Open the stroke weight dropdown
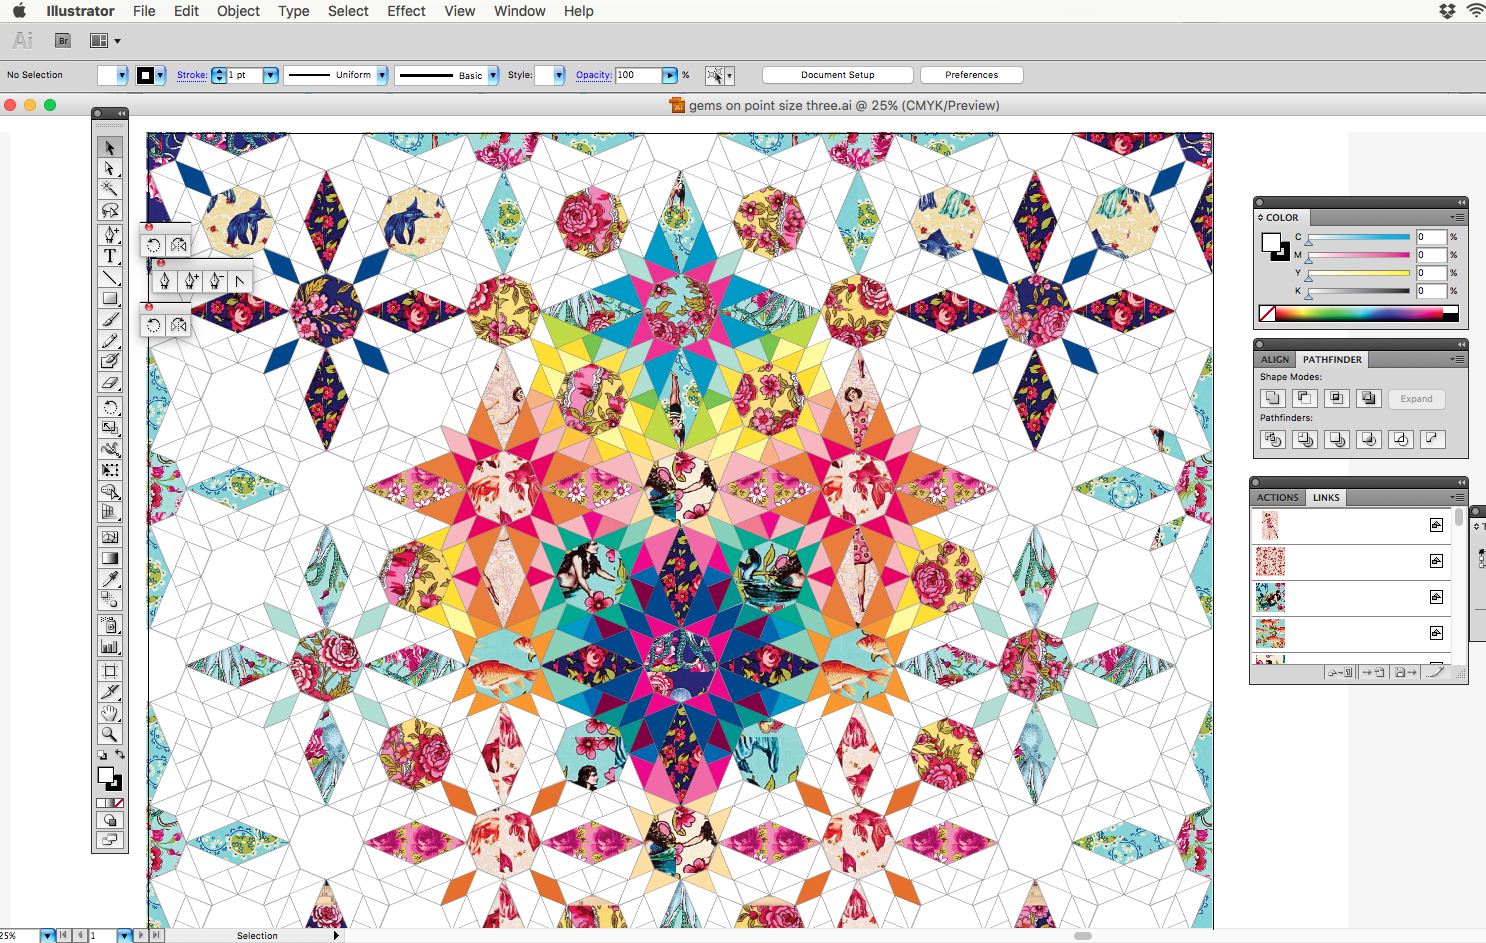This screenshot has height=943, width=1486. coord(270,75)
